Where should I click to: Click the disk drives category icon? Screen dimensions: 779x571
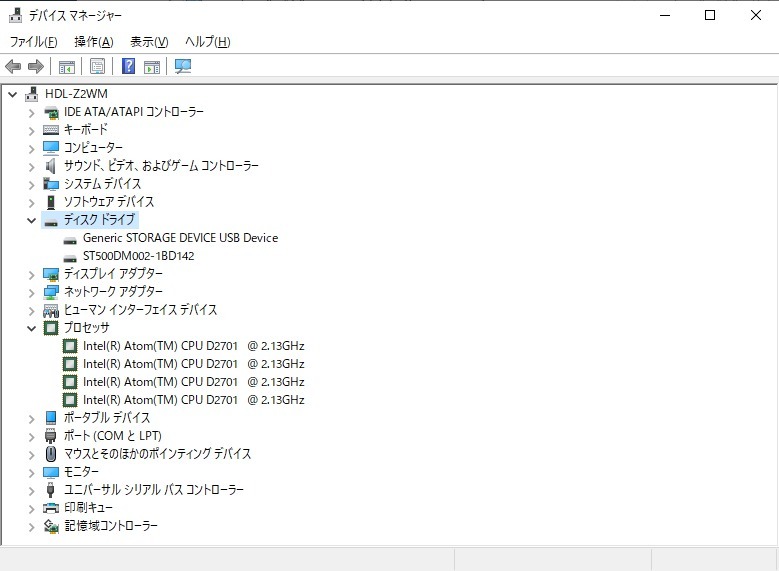pyautogui.click(x=51, y=221)
